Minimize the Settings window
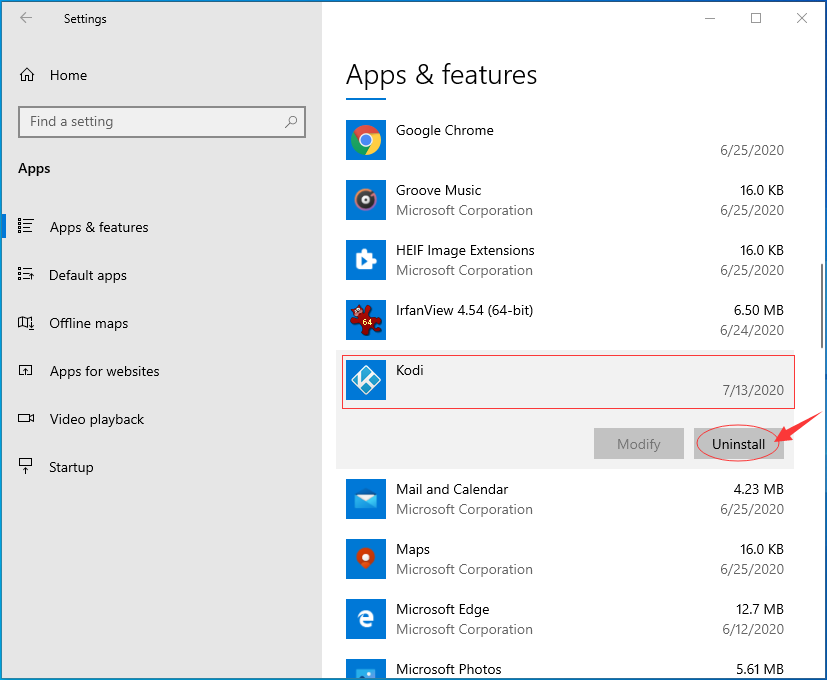 710,18
